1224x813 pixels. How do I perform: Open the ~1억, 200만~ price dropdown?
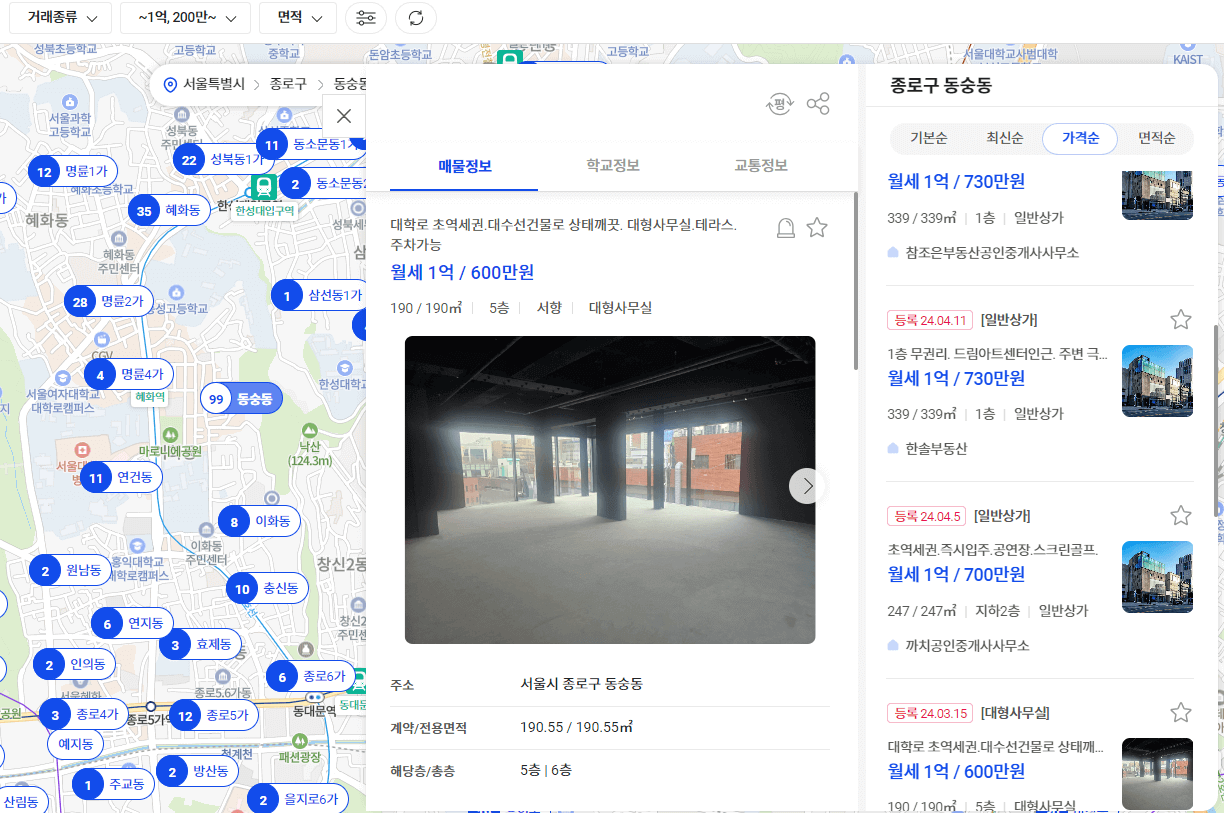point(184,17)
